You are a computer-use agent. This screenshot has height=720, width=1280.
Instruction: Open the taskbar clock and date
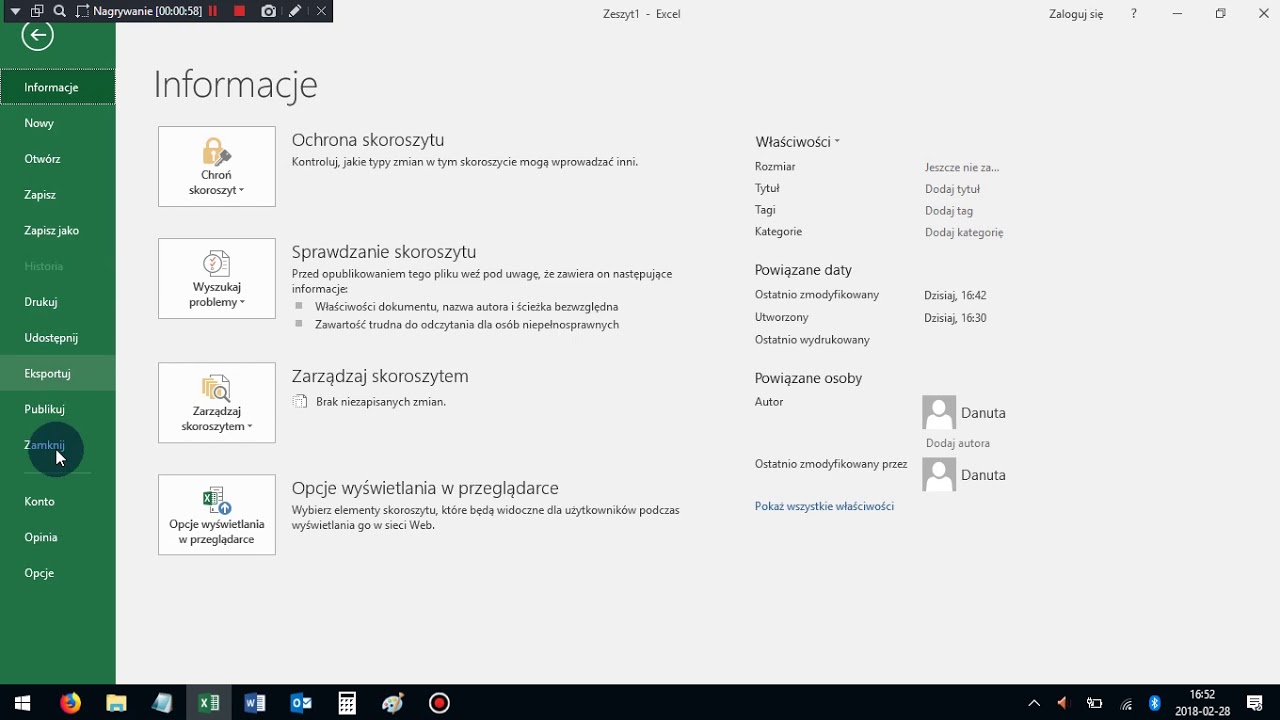click(x=1202, y=703)
